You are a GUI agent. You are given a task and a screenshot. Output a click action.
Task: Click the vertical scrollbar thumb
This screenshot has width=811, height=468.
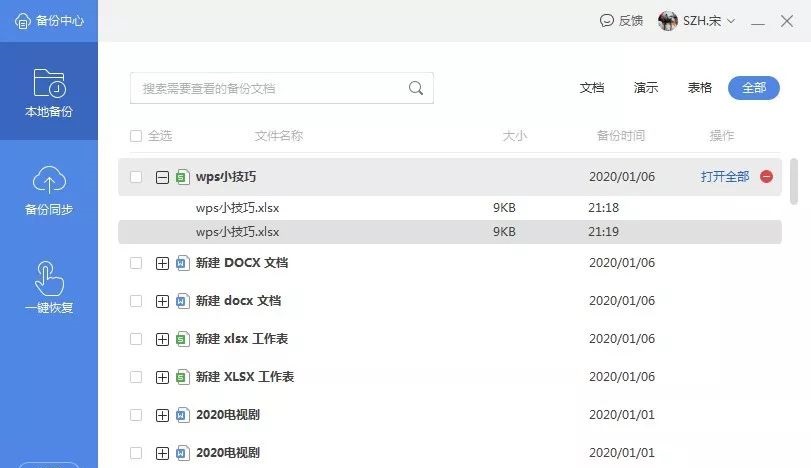pyautogui.click(x=794, y=182)
